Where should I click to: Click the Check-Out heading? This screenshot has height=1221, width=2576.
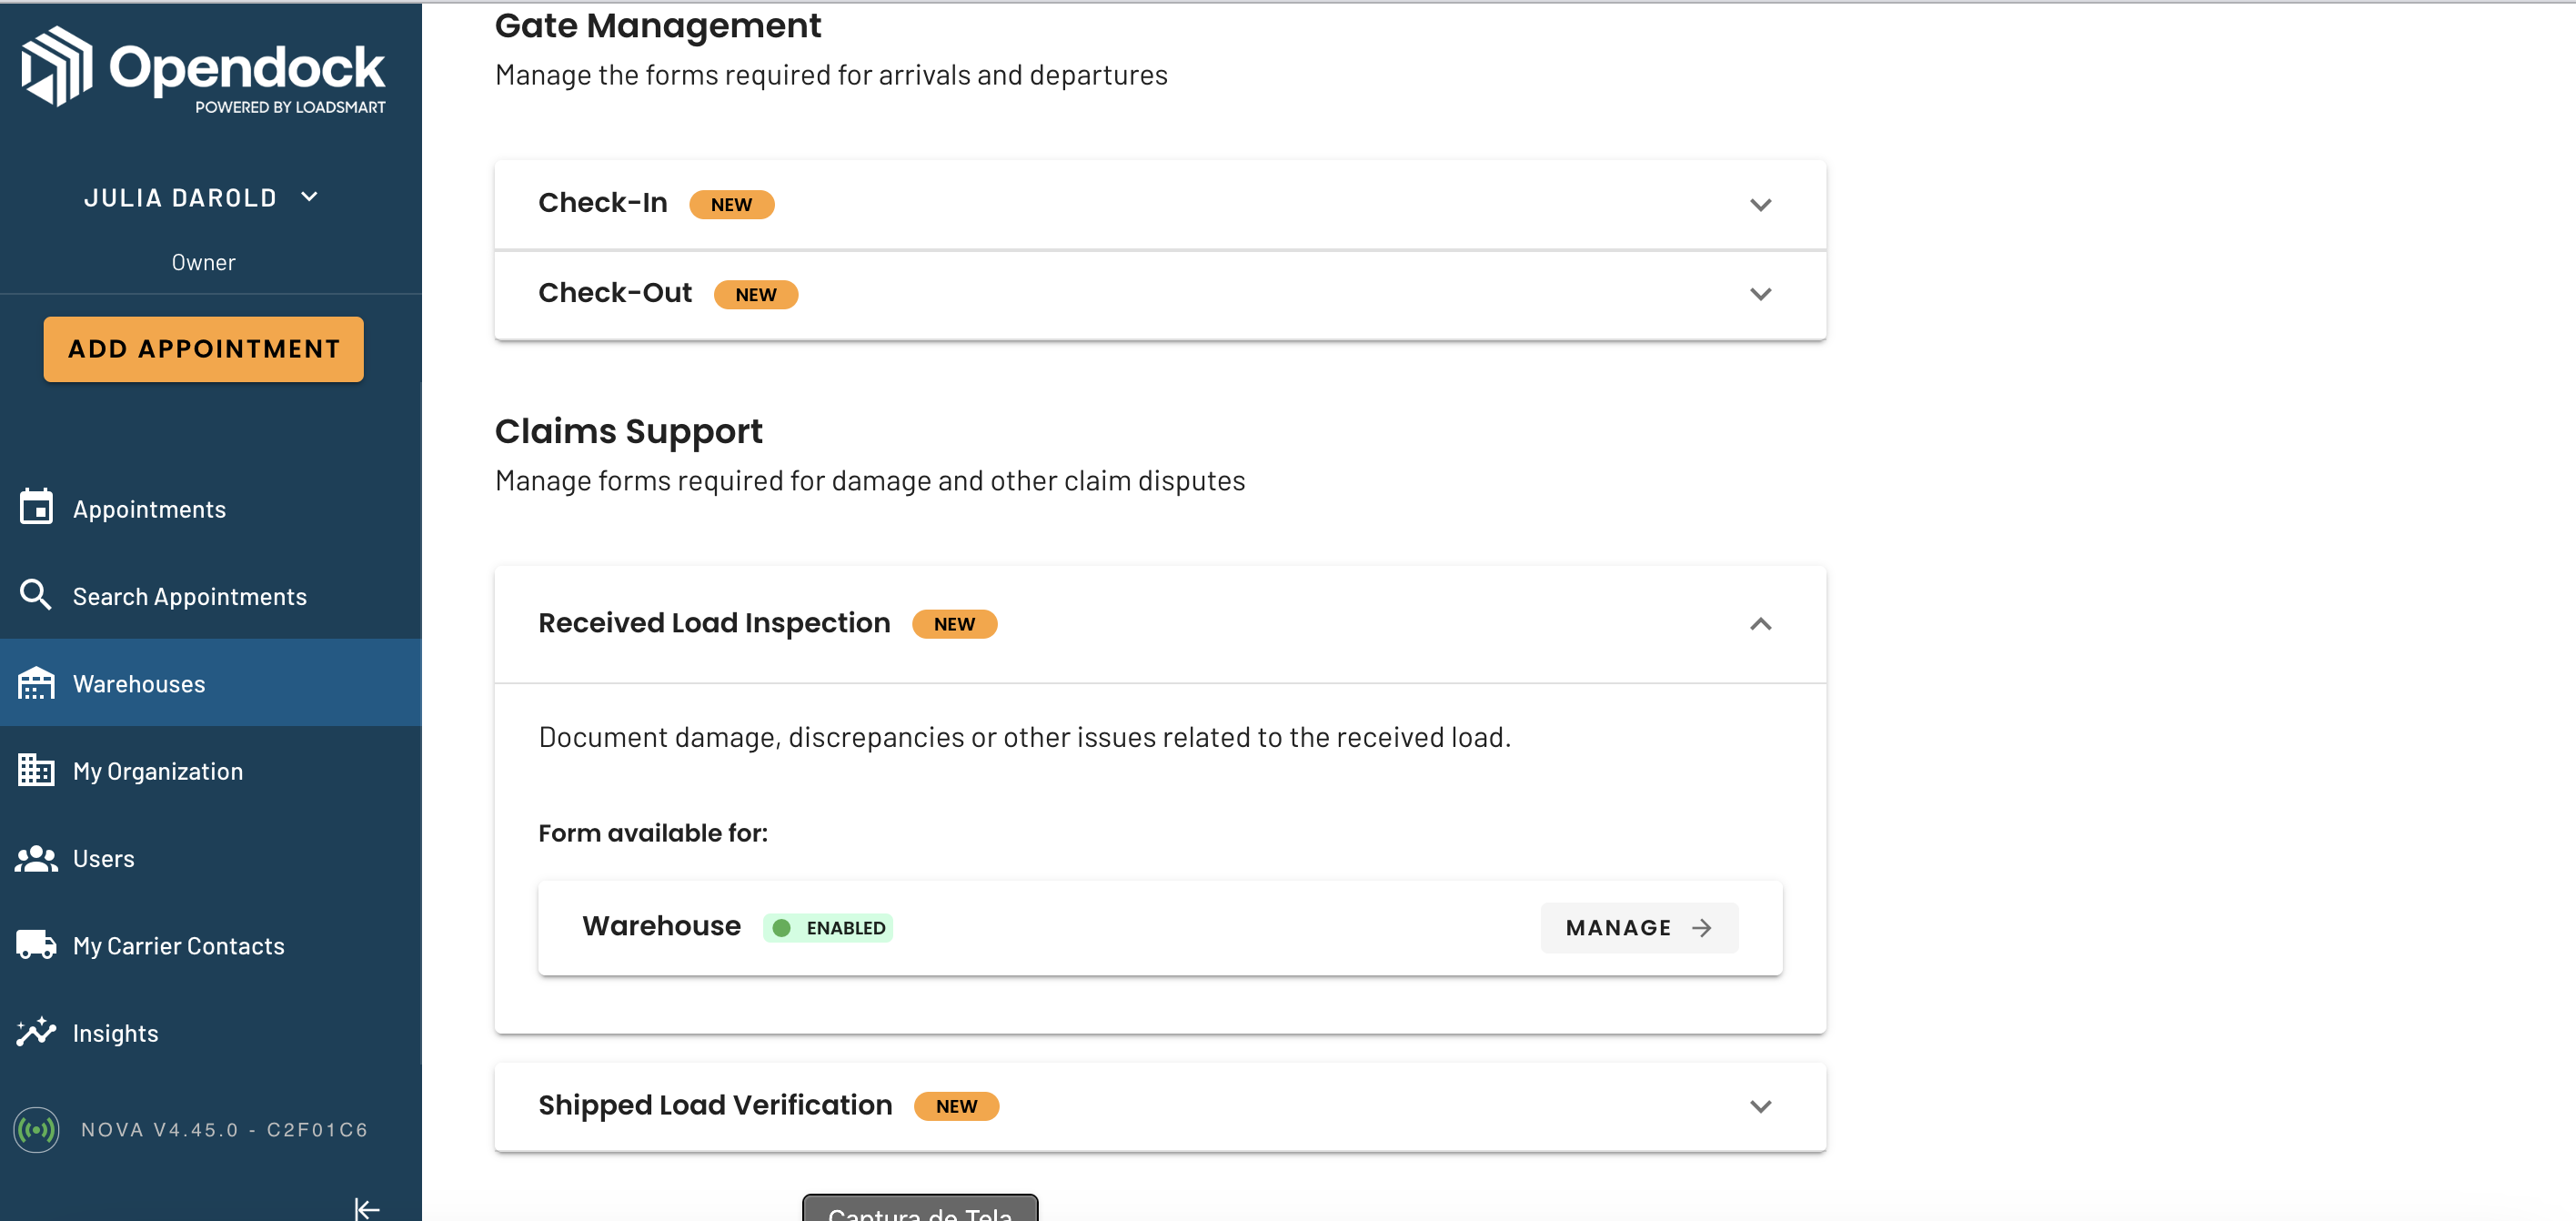tap(615, 293)
